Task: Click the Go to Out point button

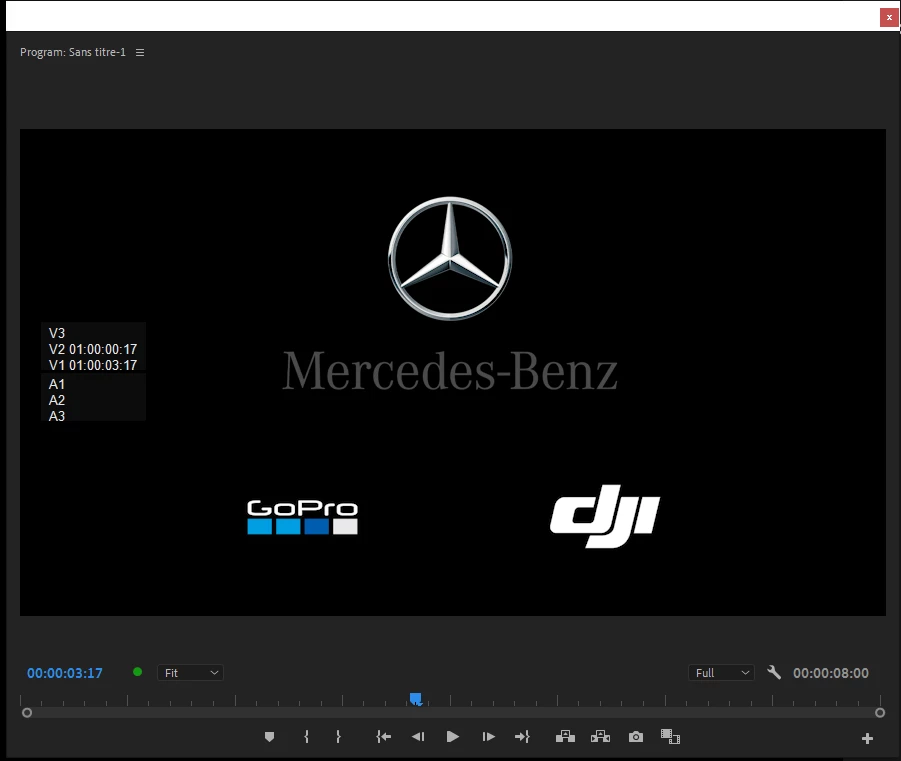Action: 522,737
